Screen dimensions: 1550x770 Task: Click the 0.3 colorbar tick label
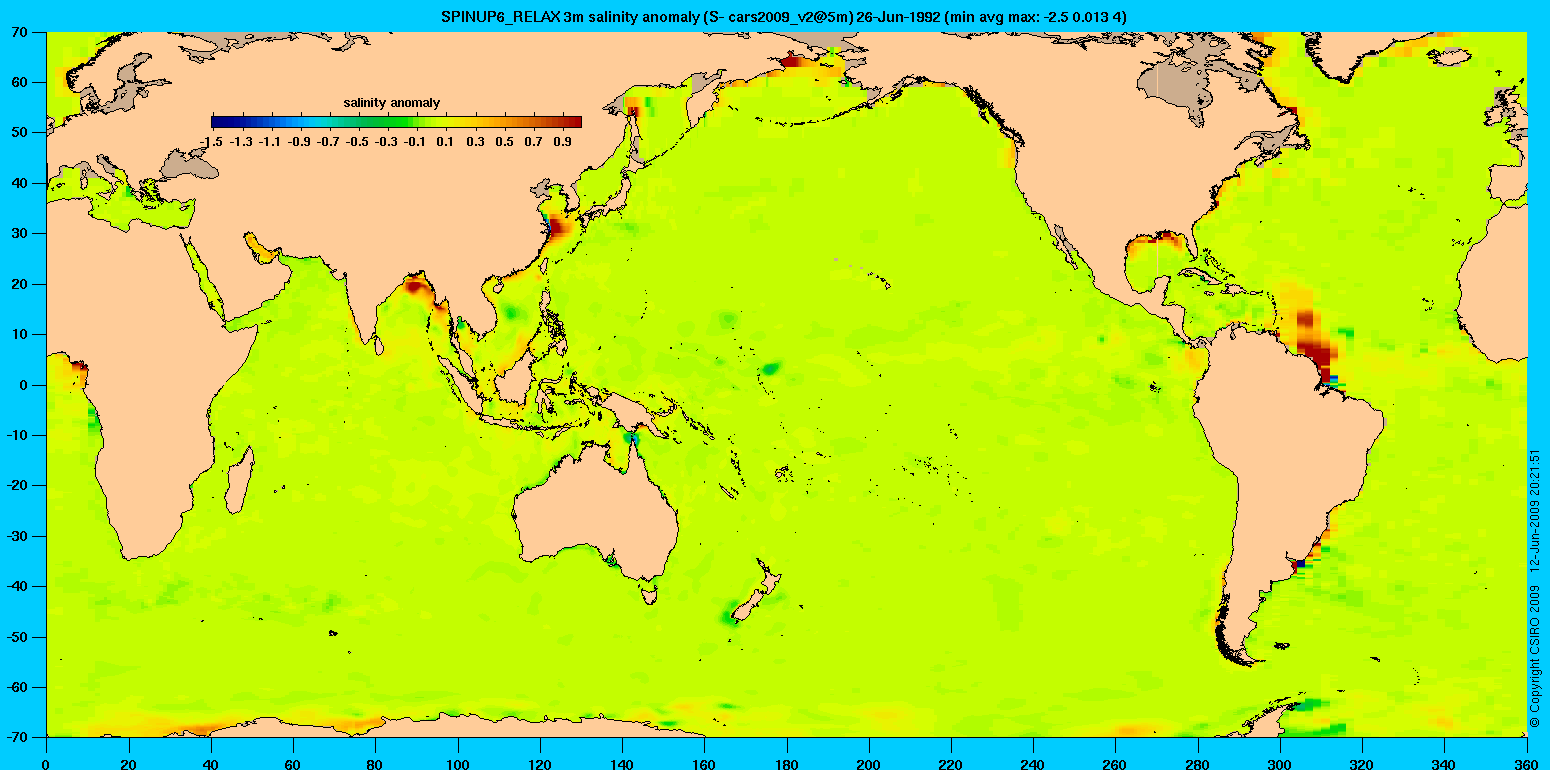click(475, 143)
